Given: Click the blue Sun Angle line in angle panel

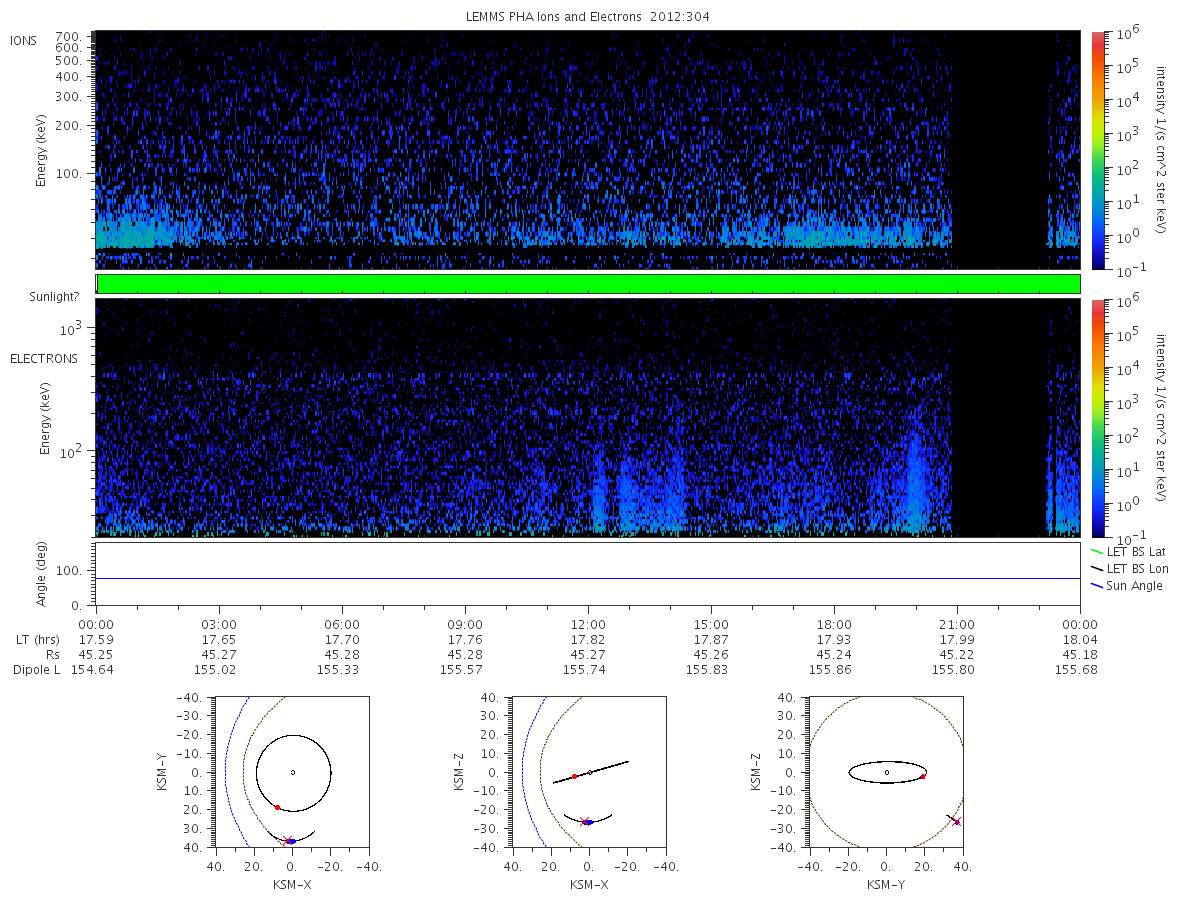Looking at the screenshot, I should pos(588,578).
